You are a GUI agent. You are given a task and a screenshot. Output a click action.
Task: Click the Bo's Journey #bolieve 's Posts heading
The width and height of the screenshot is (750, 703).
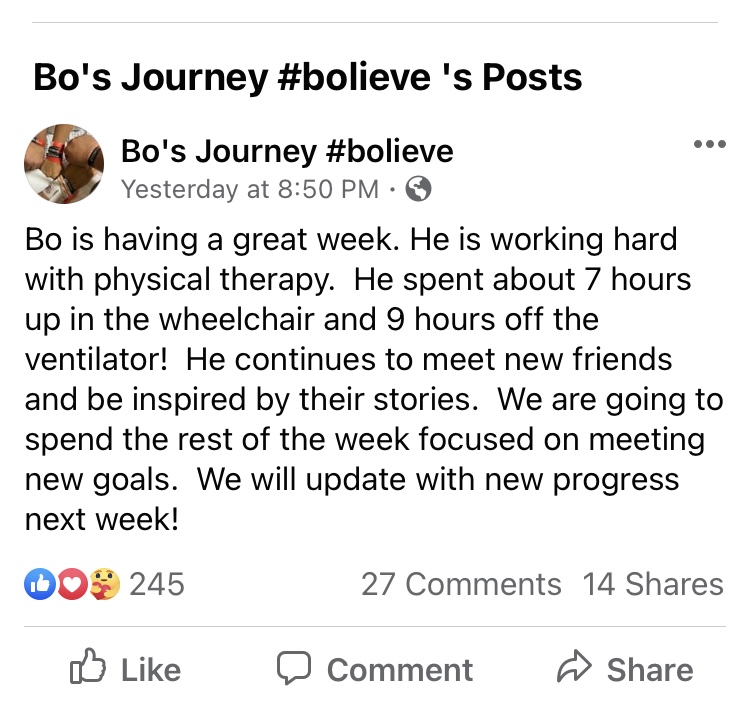click(x=308, y=77)
